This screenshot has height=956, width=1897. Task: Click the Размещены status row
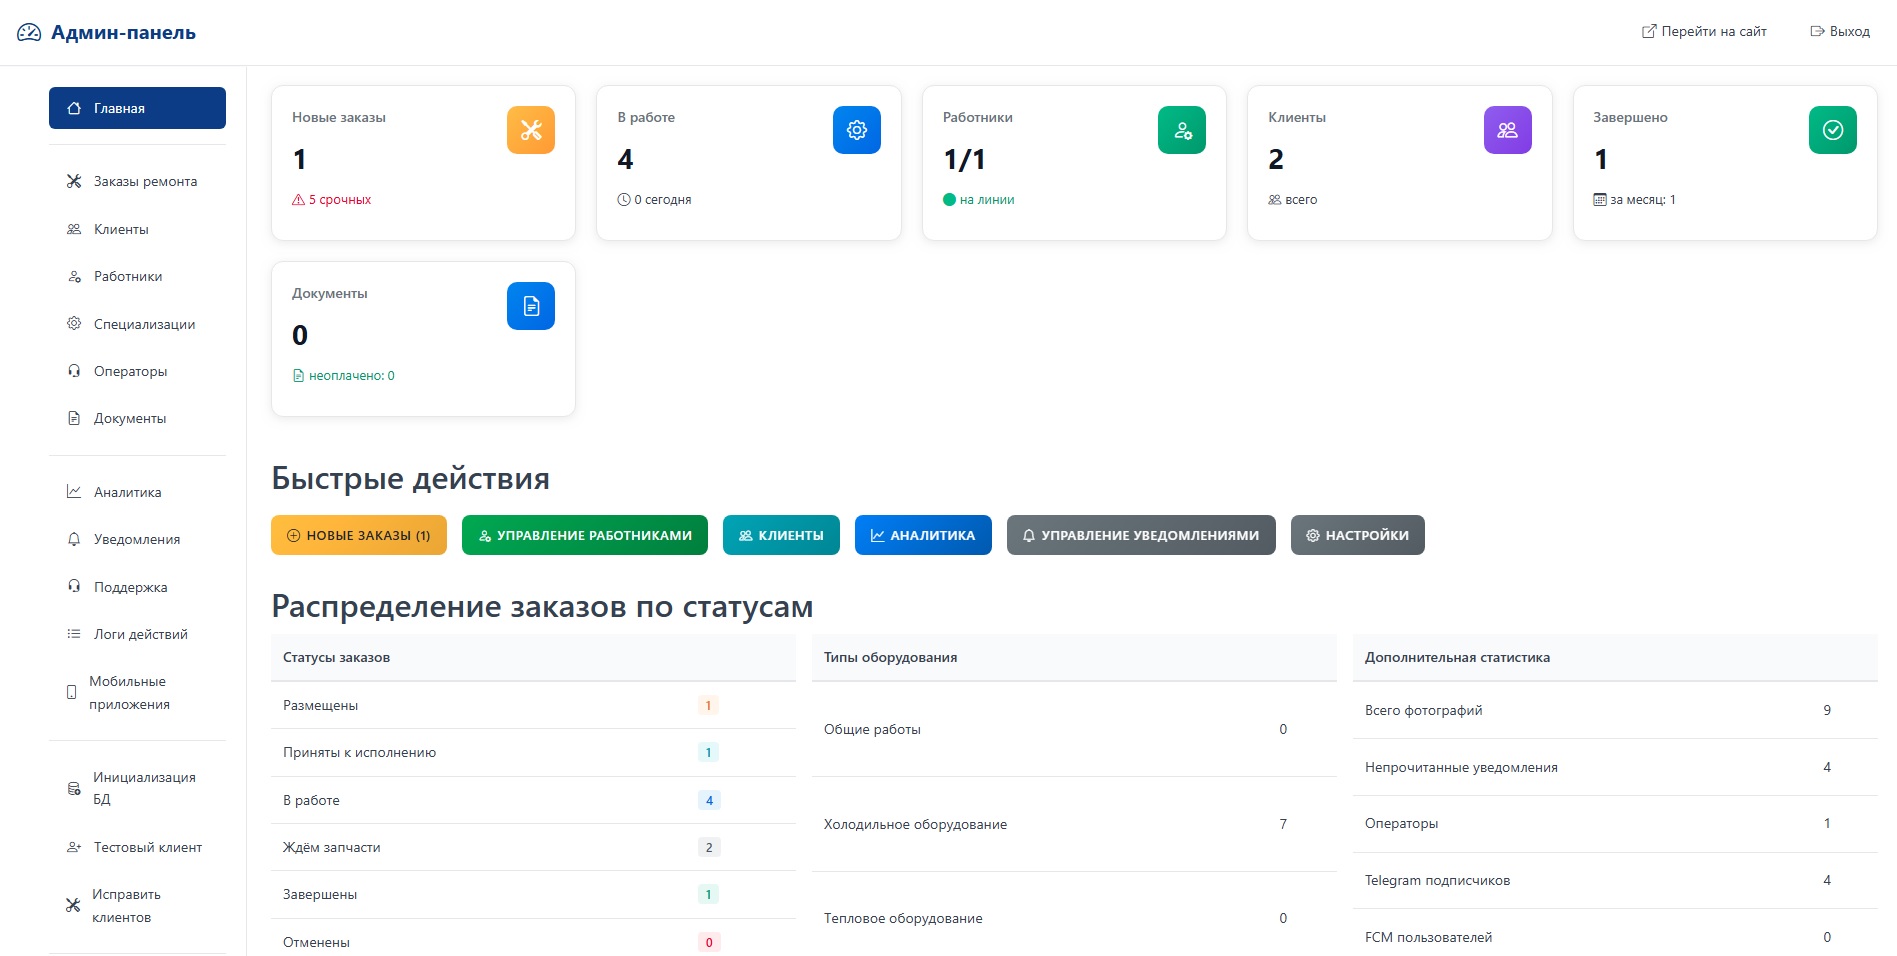tap(533, 705)
